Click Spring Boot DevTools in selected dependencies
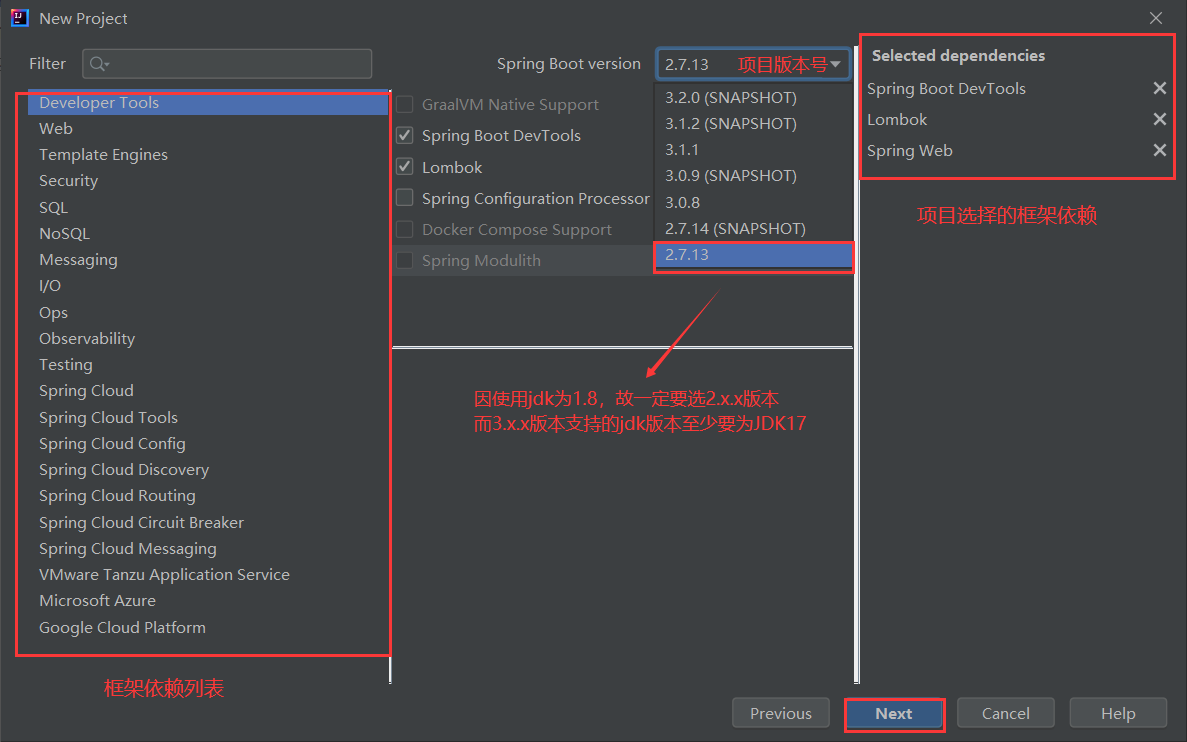1187x742 pixels. 946,89
